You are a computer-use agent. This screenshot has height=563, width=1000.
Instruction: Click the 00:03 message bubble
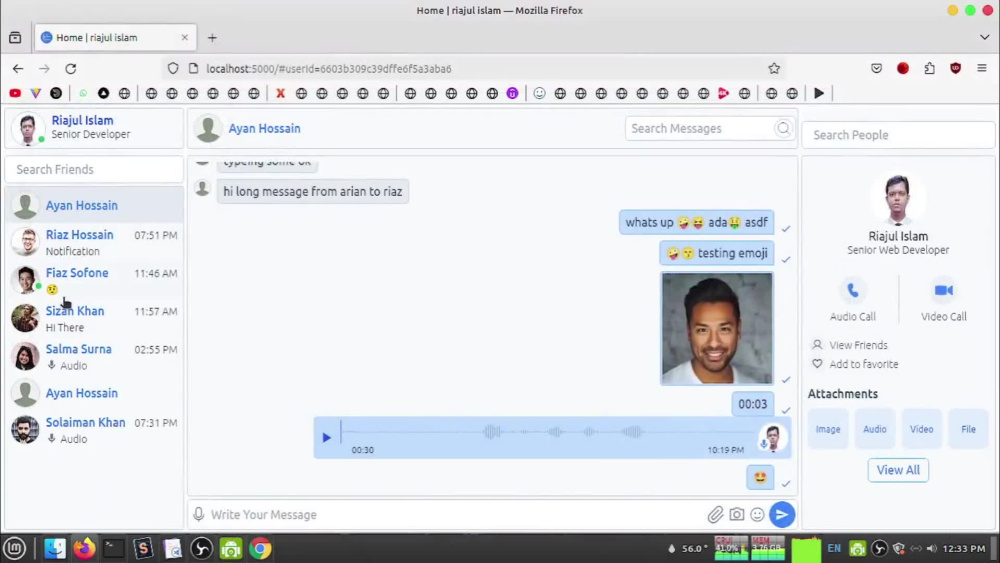pos(753,404)
